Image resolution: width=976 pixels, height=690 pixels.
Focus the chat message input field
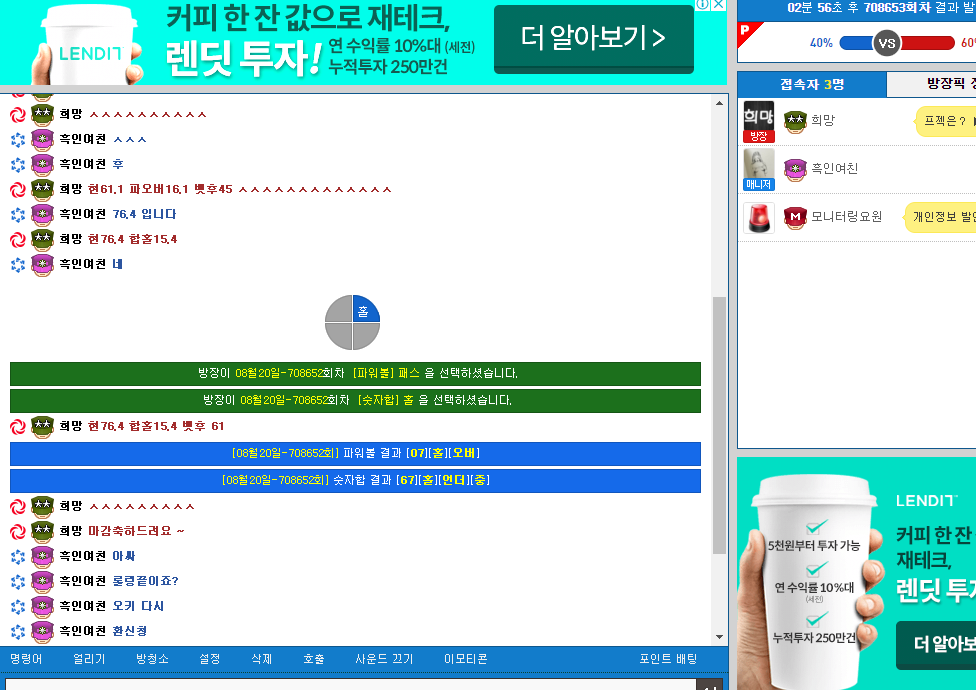click(350, 684)
